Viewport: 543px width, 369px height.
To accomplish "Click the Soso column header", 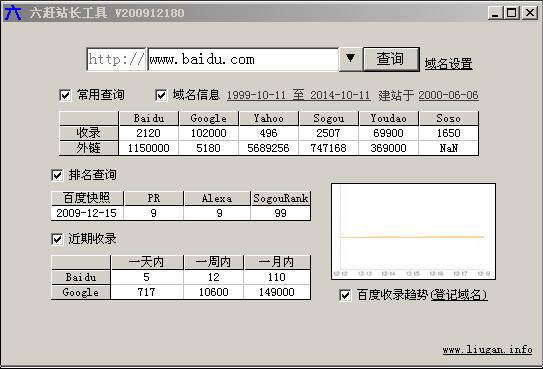I will click(448, 118).
